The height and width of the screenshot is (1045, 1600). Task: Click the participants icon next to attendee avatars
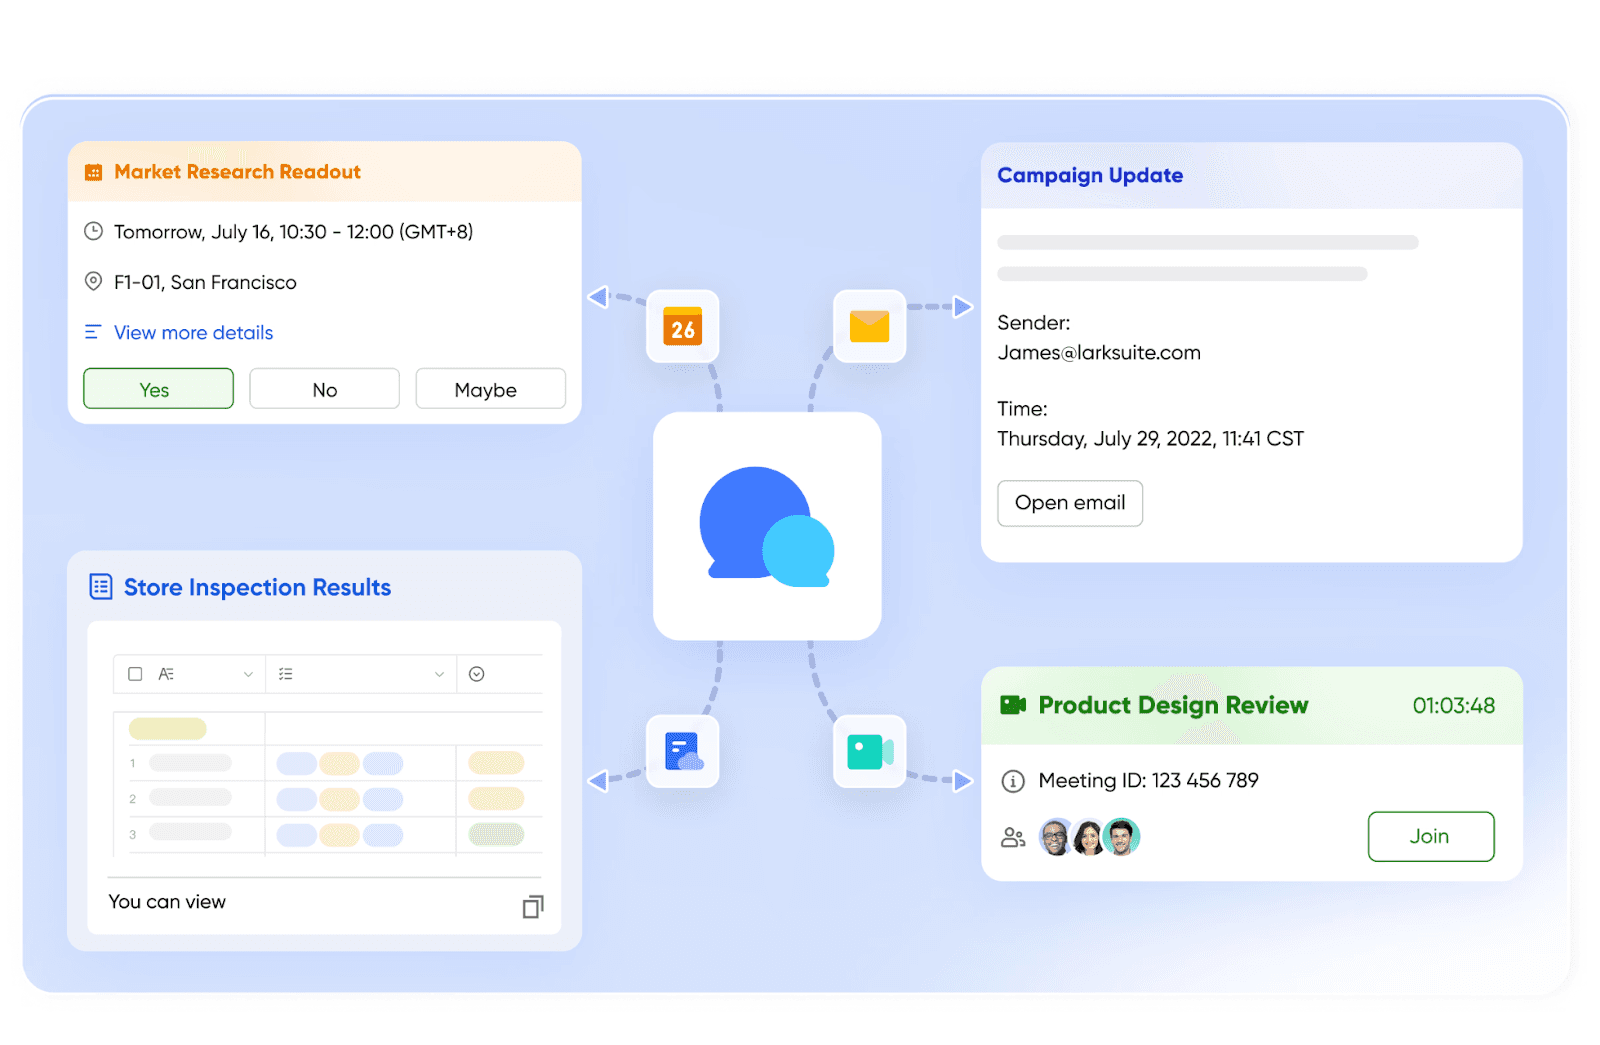[x=1012, y=837]
